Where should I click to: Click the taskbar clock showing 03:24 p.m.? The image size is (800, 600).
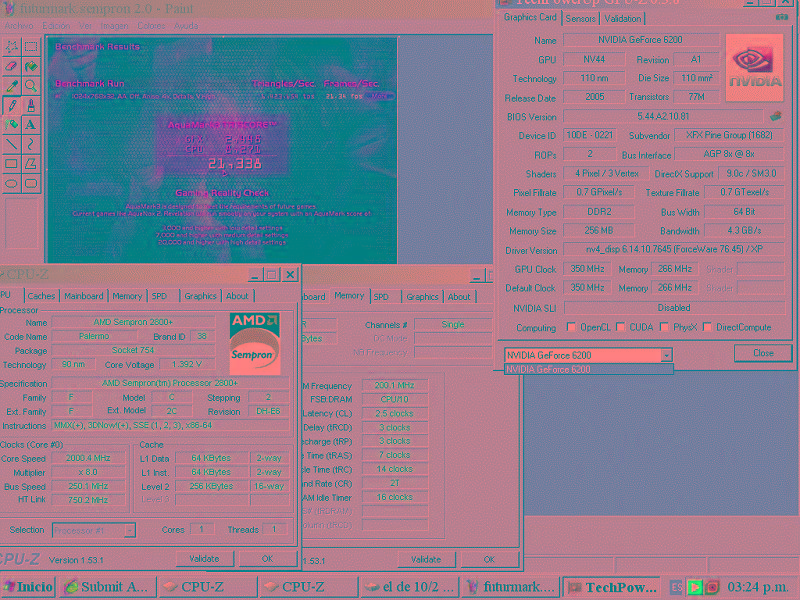tap(757, 587)
